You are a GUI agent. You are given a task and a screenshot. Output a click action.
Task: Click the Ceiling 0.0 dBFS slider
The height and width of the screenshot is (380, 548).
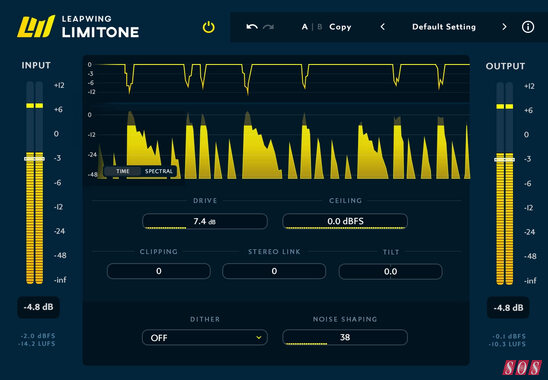point(345,221)
